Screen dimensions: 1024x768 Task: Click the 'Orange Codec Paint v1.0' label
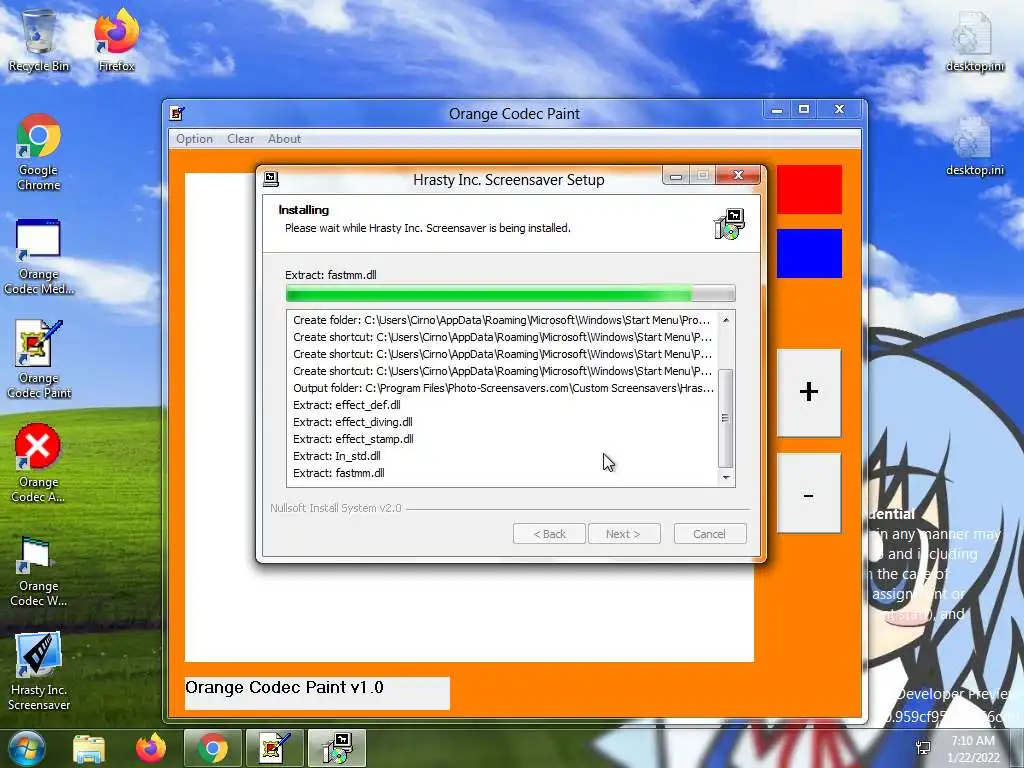click(x=284, y=687)
